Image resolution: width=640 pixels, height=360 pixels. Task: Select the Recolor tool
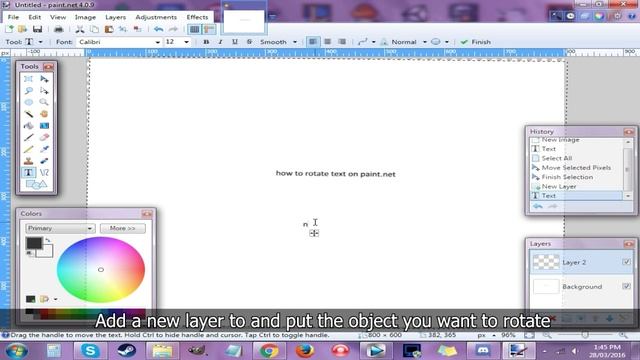tap(44, 161)
